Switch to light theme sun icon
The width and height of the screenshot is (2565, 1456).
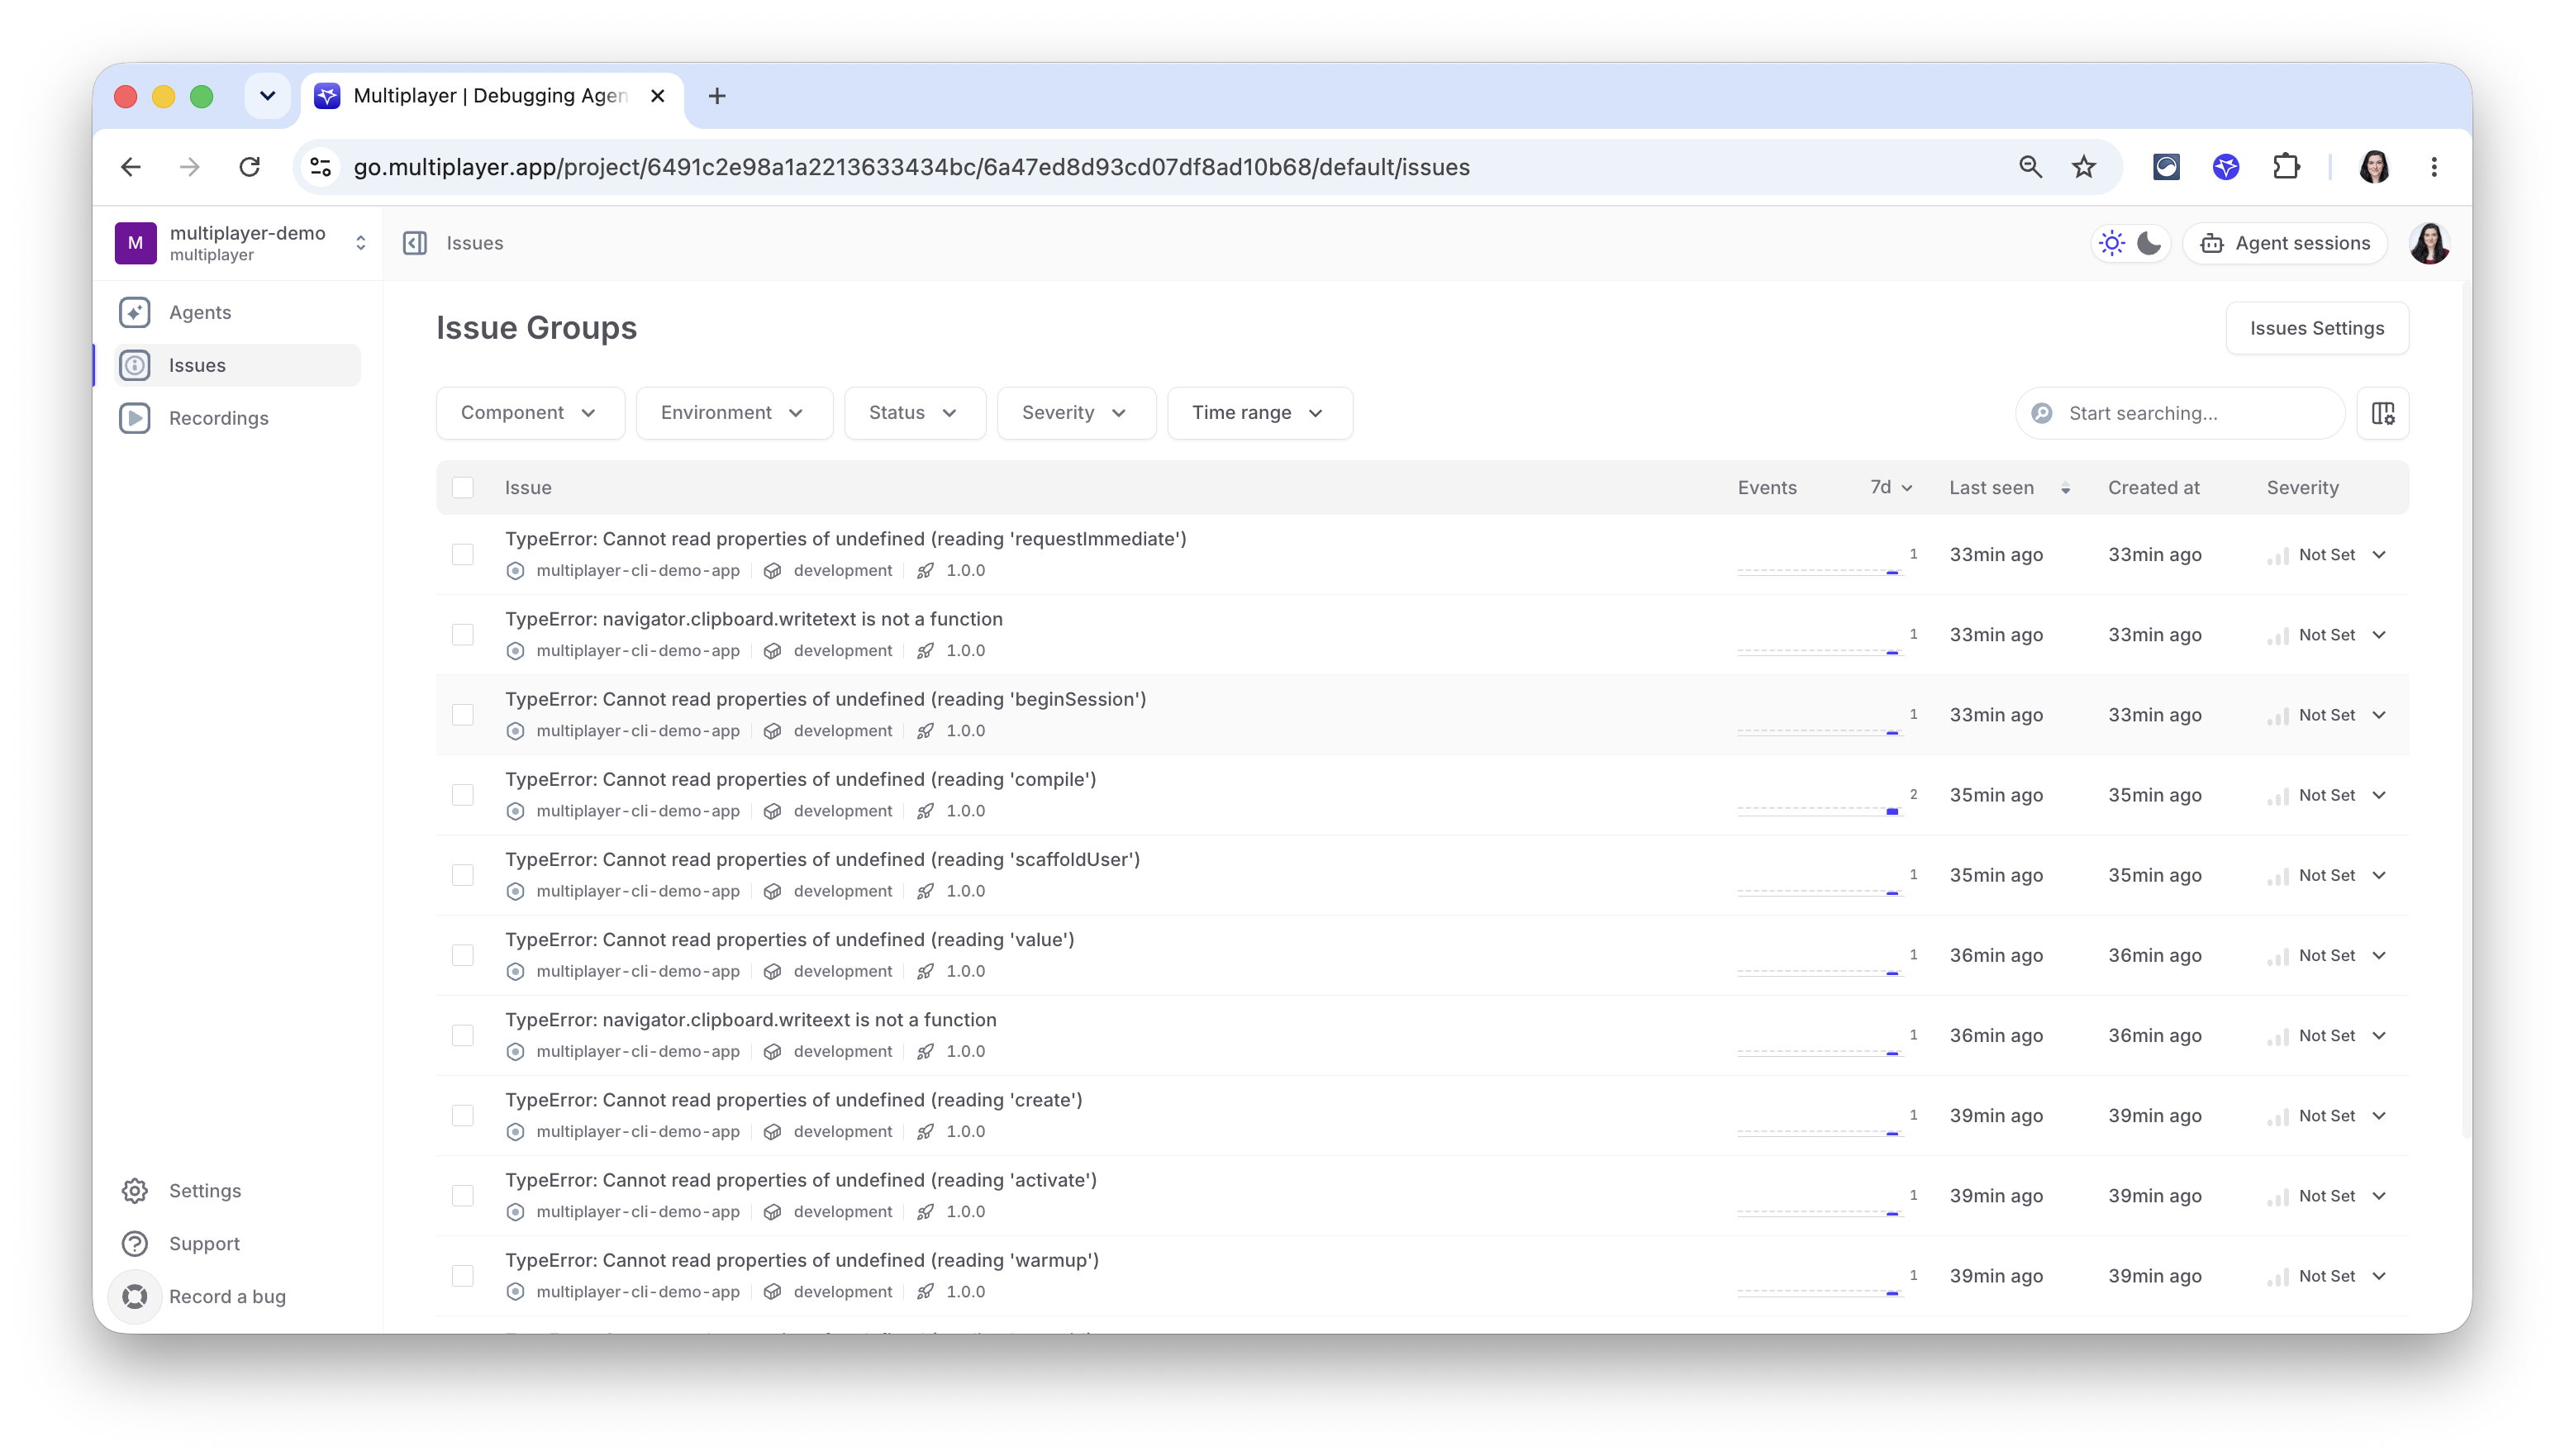(x=2111, y=243)
